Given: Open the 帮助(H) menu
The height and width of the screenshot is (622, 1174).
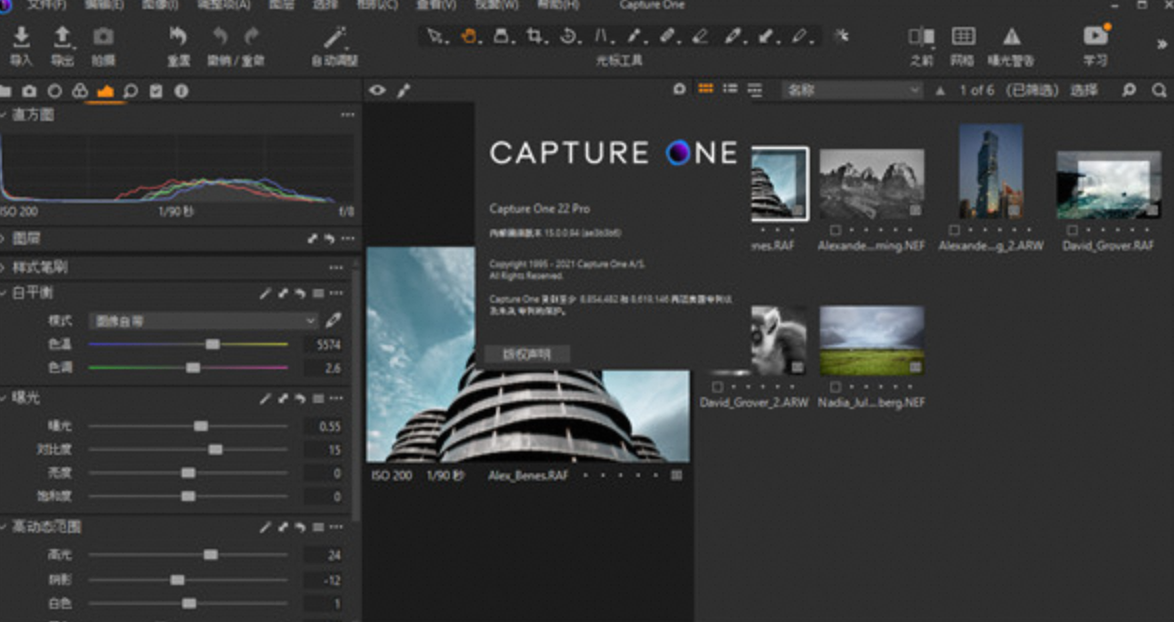Looking at the screenshot, I should pyautogui.click(x=558, y=5).
